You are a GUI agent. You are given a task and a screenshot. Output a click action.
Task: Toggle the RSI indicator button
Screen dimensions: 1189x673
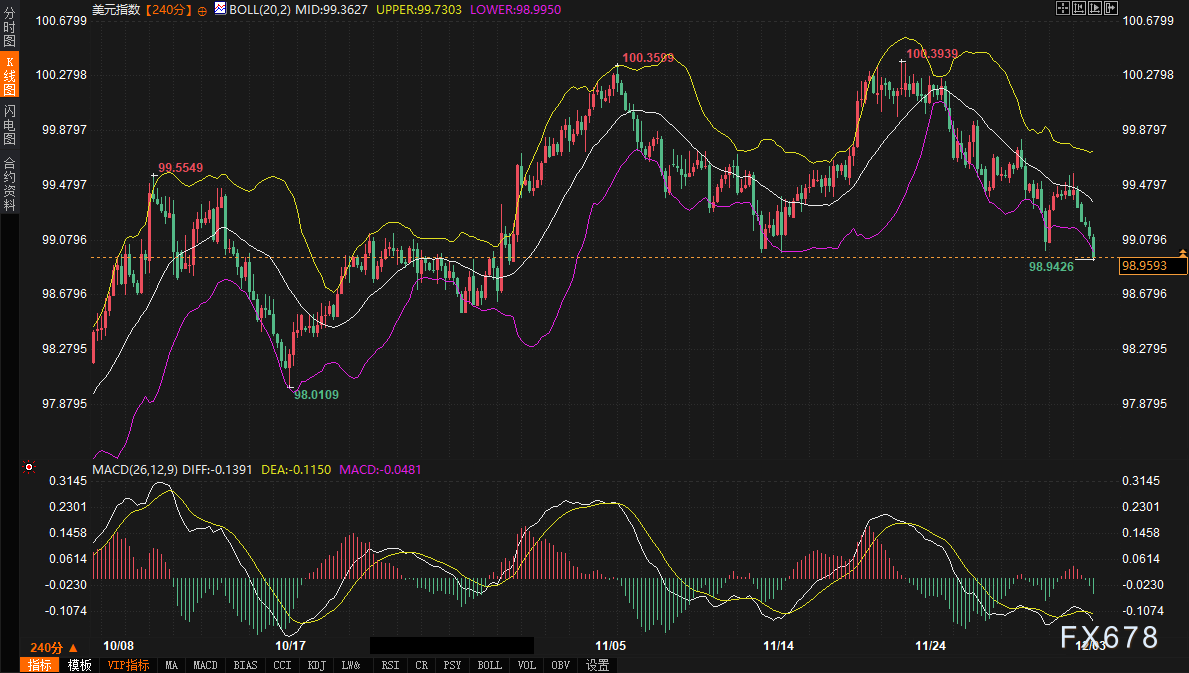click(391, 665)
